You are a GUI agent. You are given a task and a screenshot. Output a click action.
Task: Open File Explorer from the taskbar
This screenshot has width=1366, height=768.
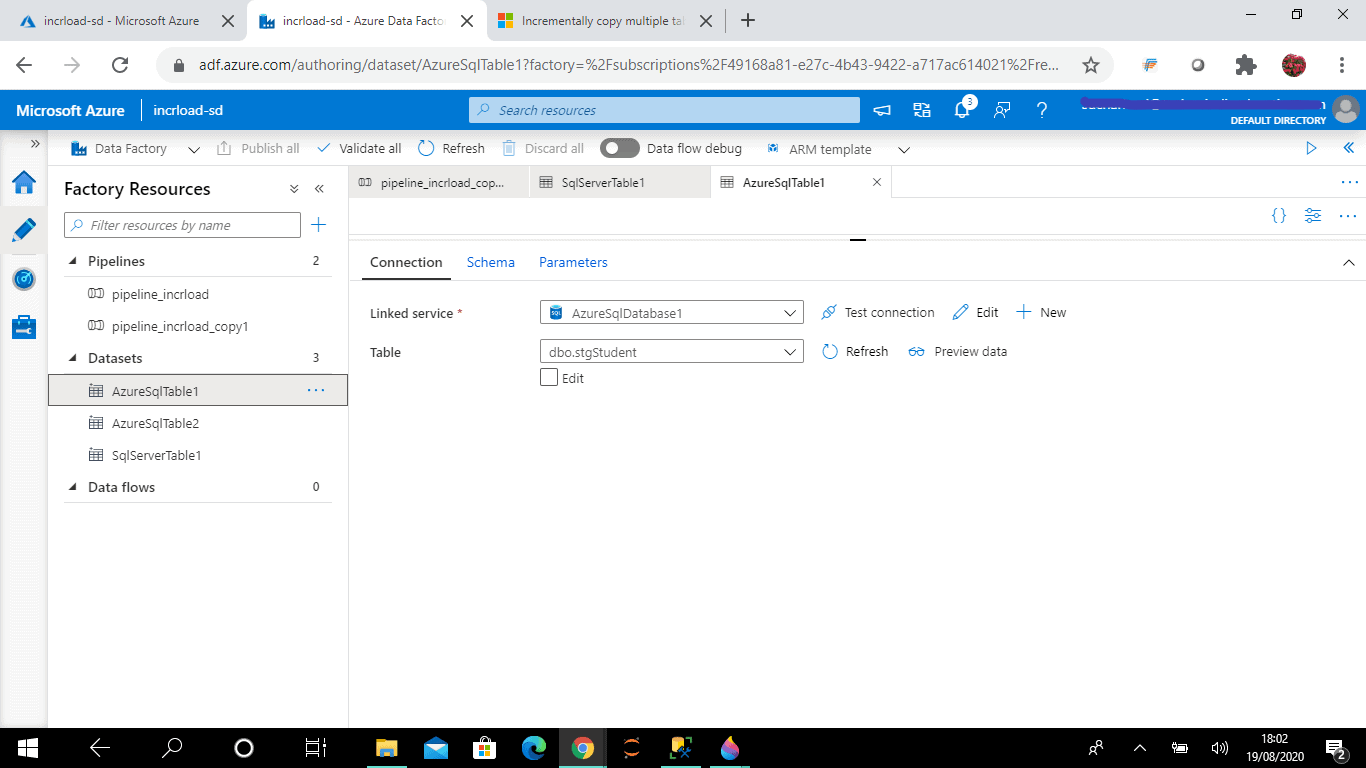pos(387,747)
